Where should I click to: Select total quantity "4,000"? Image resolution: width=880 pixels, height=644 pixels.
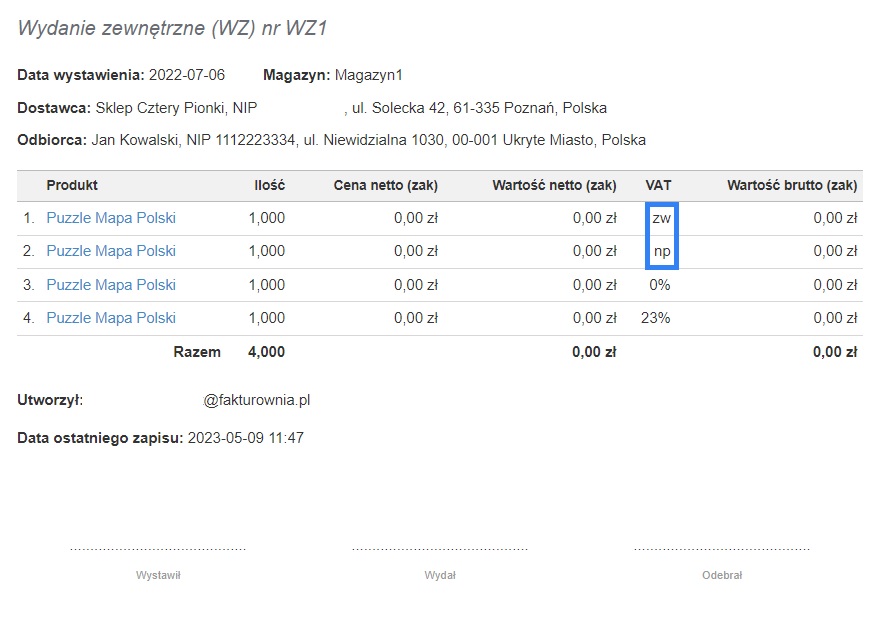267,352
